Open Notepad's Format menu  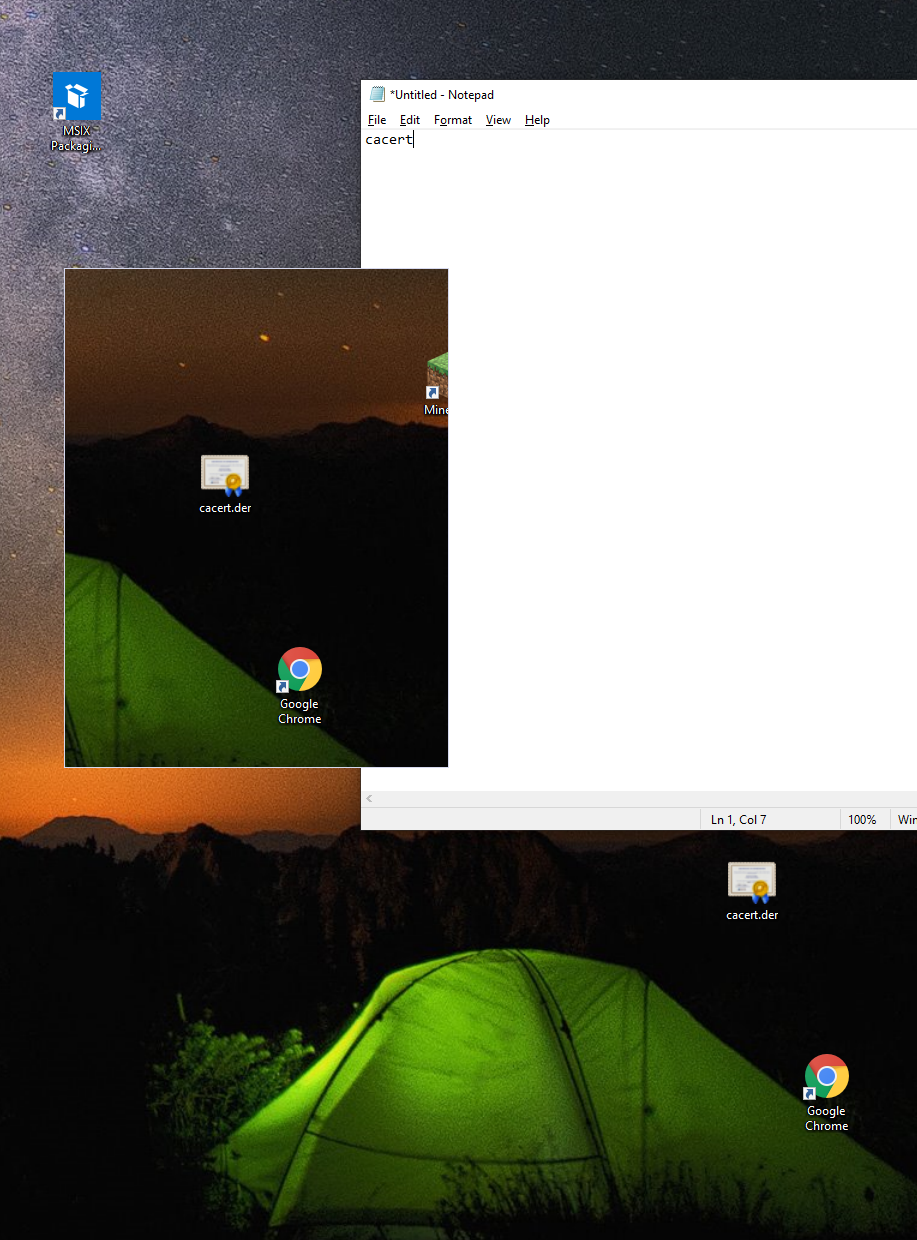(453, 120)
